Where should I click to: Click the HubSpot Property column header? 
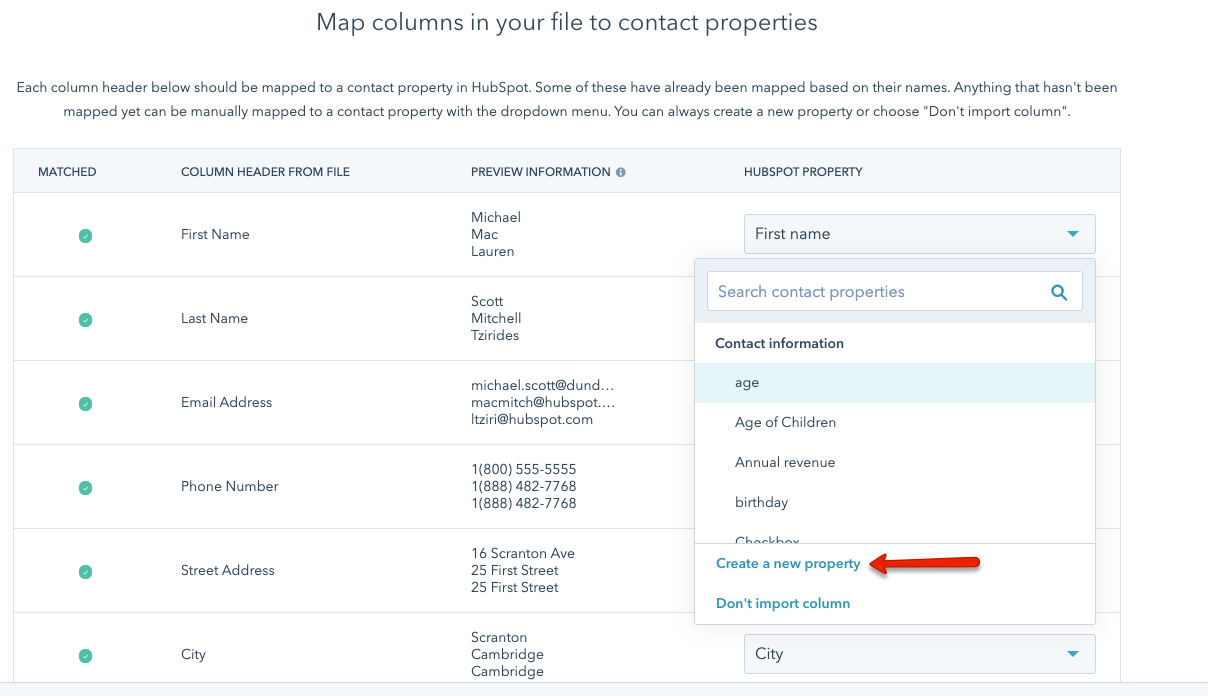[803, 172]
